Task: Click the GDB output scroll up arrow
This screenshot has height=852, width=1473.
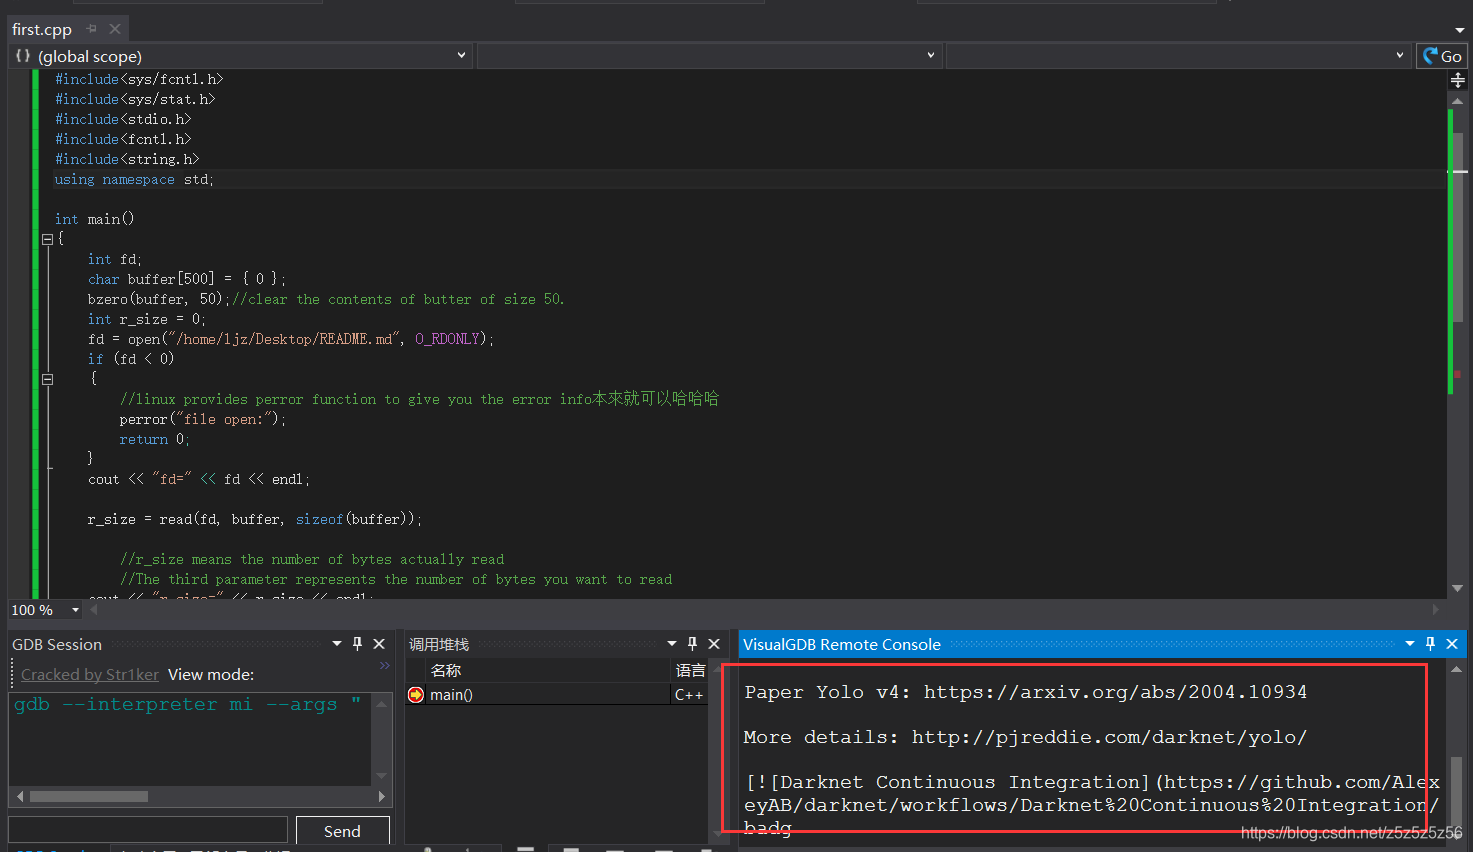Action: [x=381, y=704]
